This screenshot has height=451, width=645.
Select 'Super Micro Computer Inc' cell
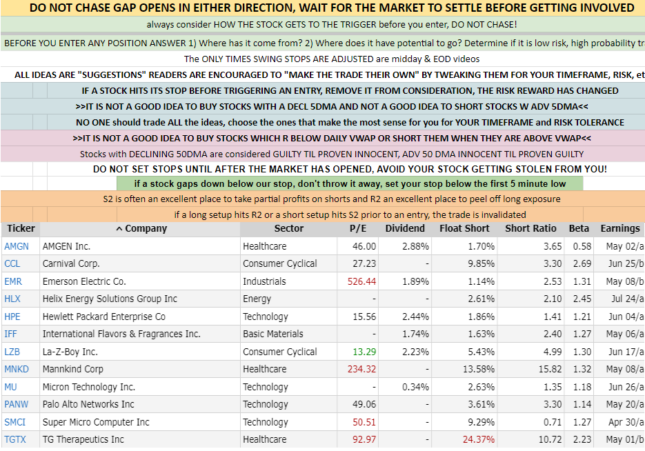140,422
